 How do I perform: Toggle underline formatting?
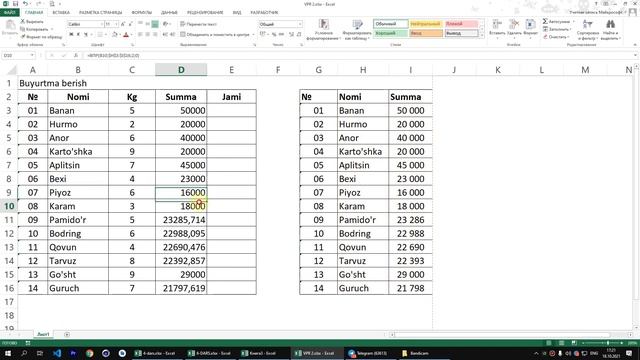point(86,35)
